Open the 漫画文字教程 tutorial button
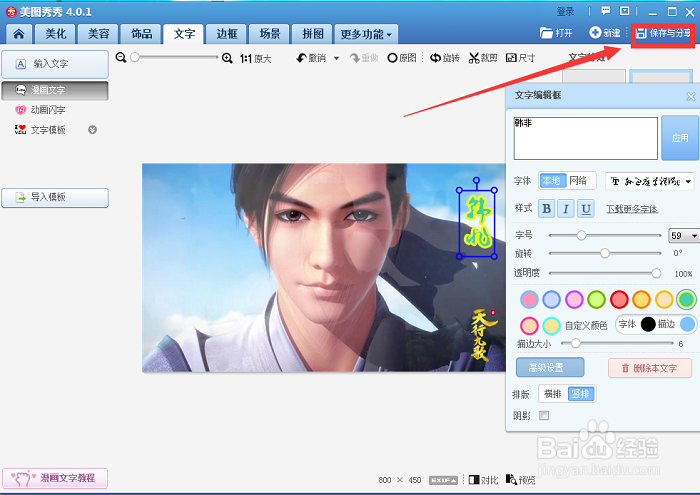 click(55, 478)
